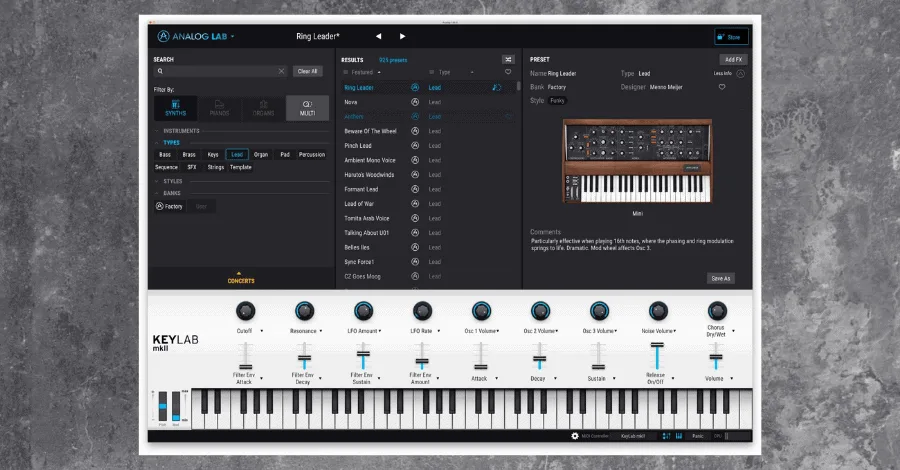Load the previous preset with left arrow
The width and height of the screenshot is (900, 470).
tap(378, 36)
